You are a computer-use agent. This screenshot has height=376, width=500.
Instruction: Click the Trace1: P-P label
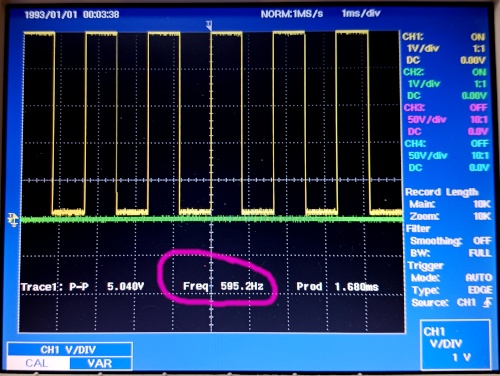click(55, 287)
